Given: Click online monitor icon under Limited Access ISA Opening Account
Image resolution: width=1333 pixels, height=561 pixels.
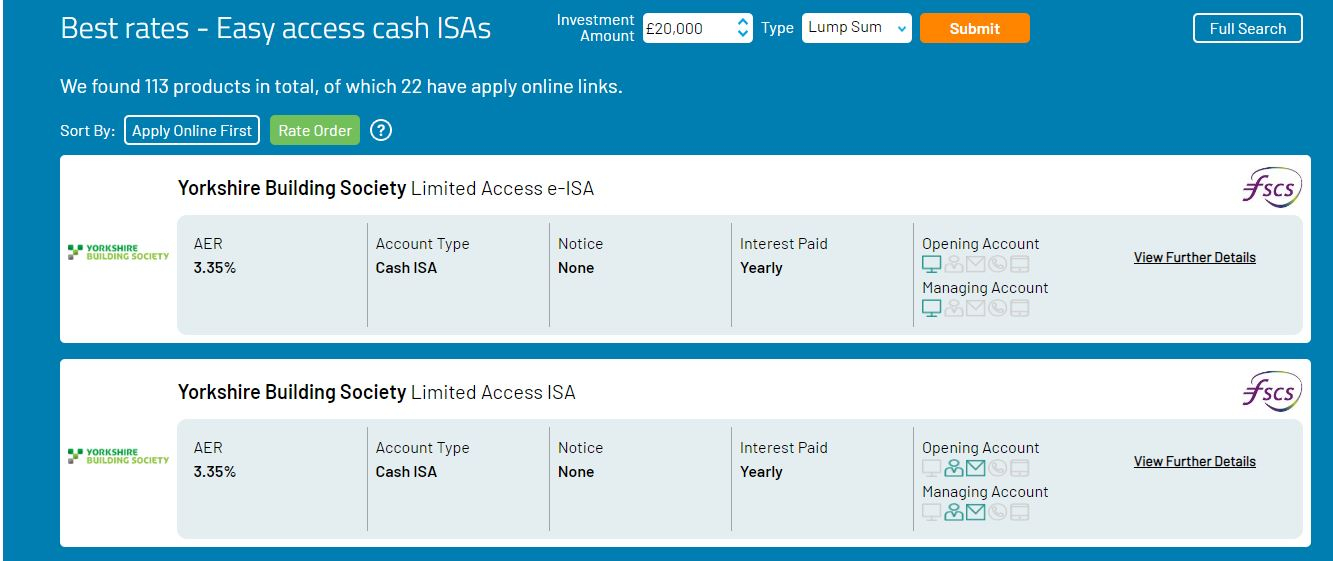Looking at the screenshot, I should 931,468.
